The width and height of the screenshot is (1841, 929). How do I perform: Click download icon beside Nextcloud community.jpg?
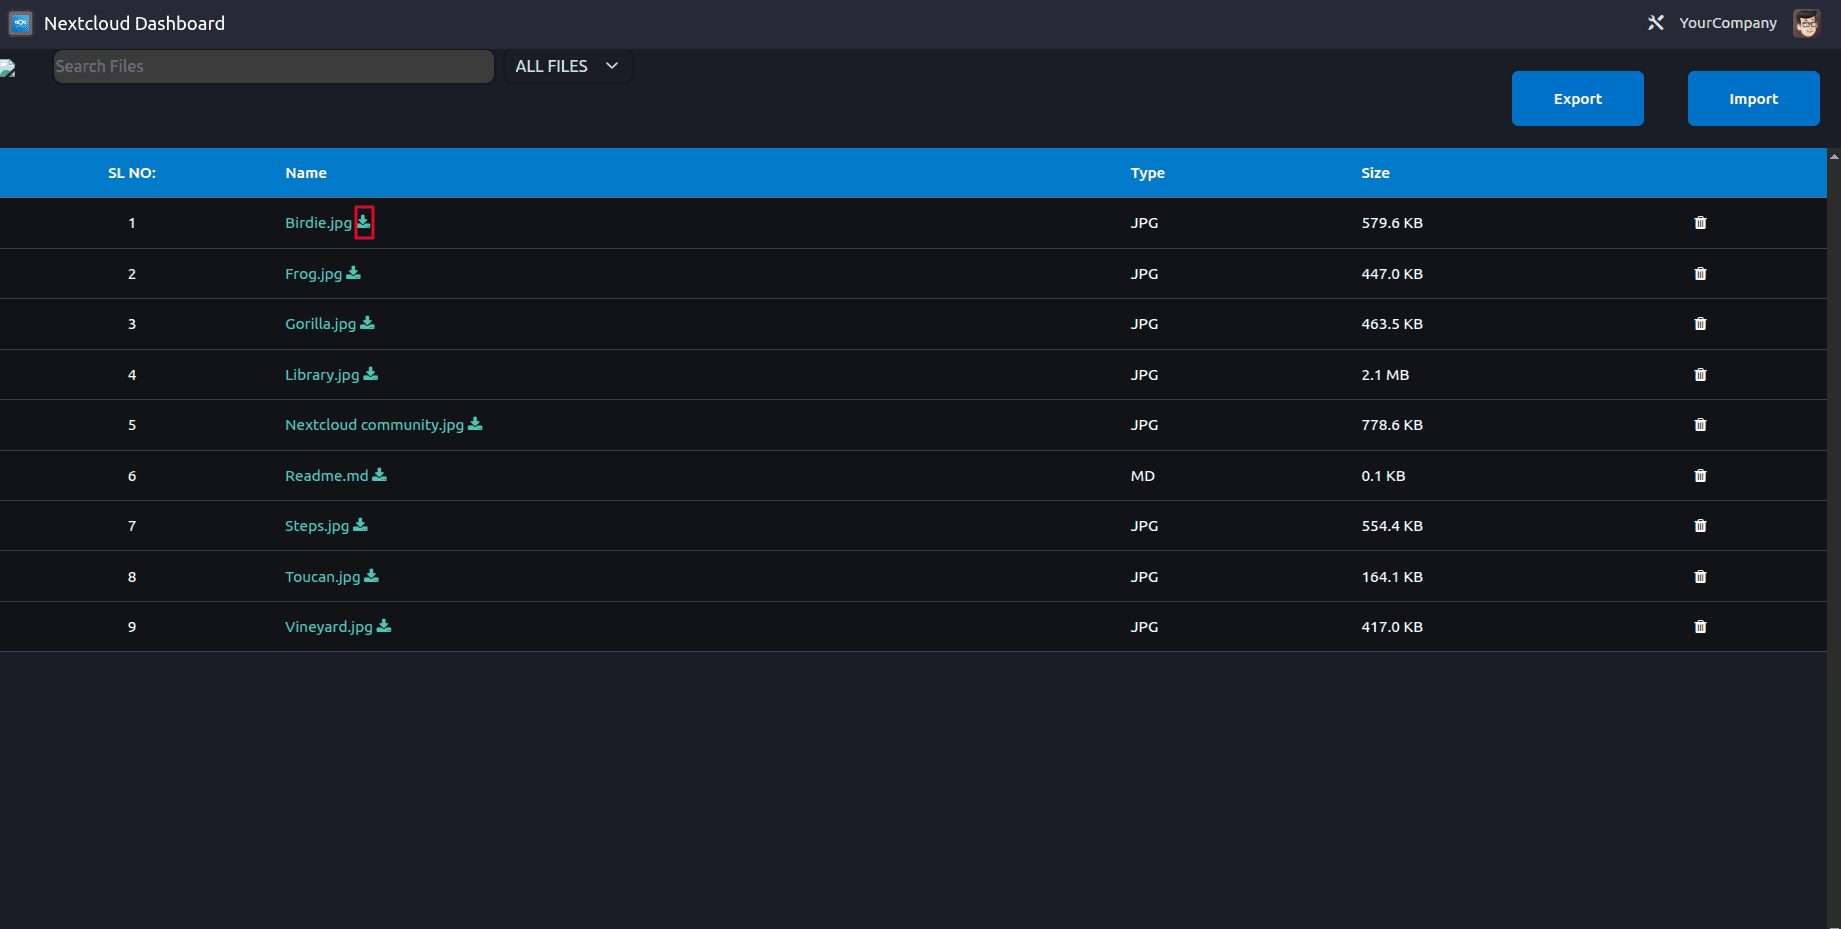pos(475,424)
